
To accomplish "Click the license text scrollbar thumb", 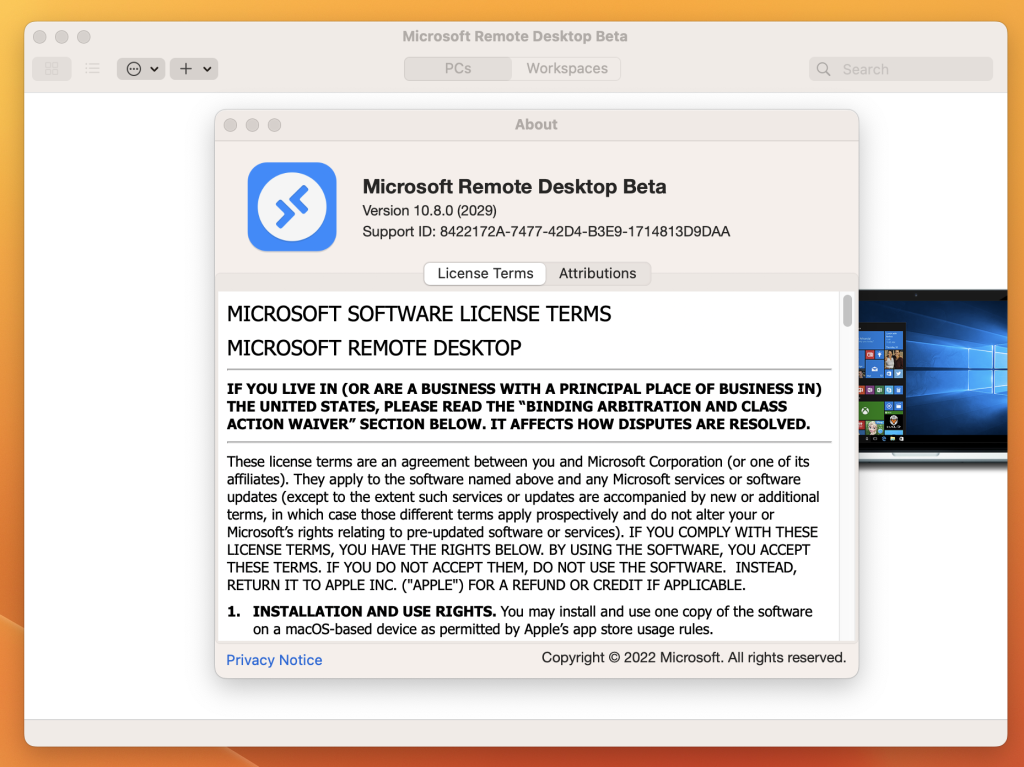I will [x=848, y=310].
